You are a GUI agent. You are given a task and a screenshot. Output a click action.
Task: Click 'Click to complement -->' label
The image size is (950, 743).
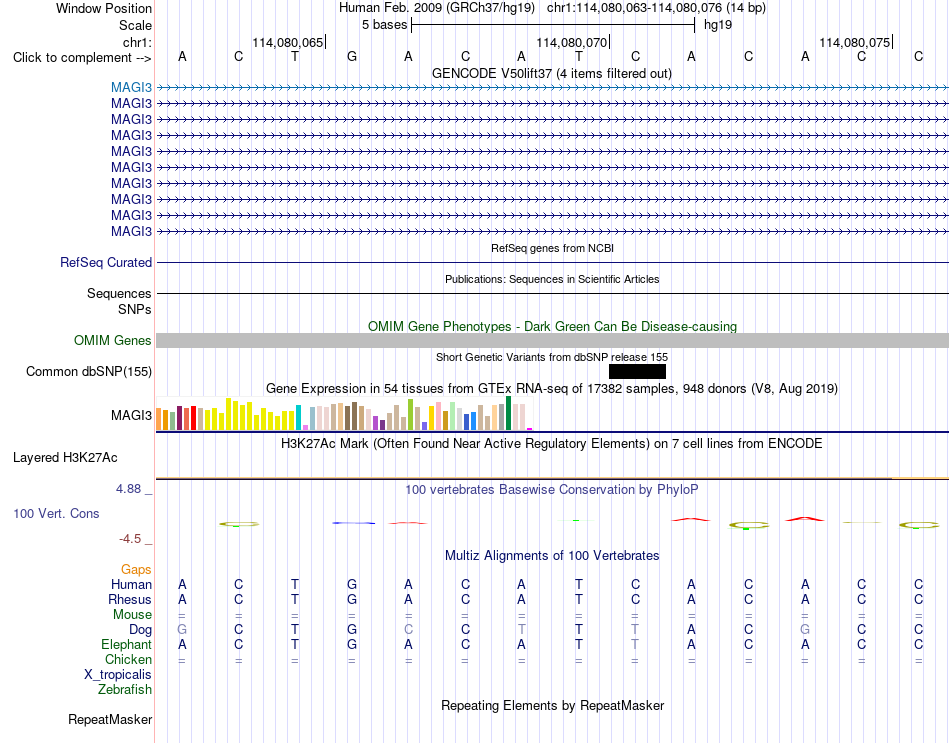(82, 58)
